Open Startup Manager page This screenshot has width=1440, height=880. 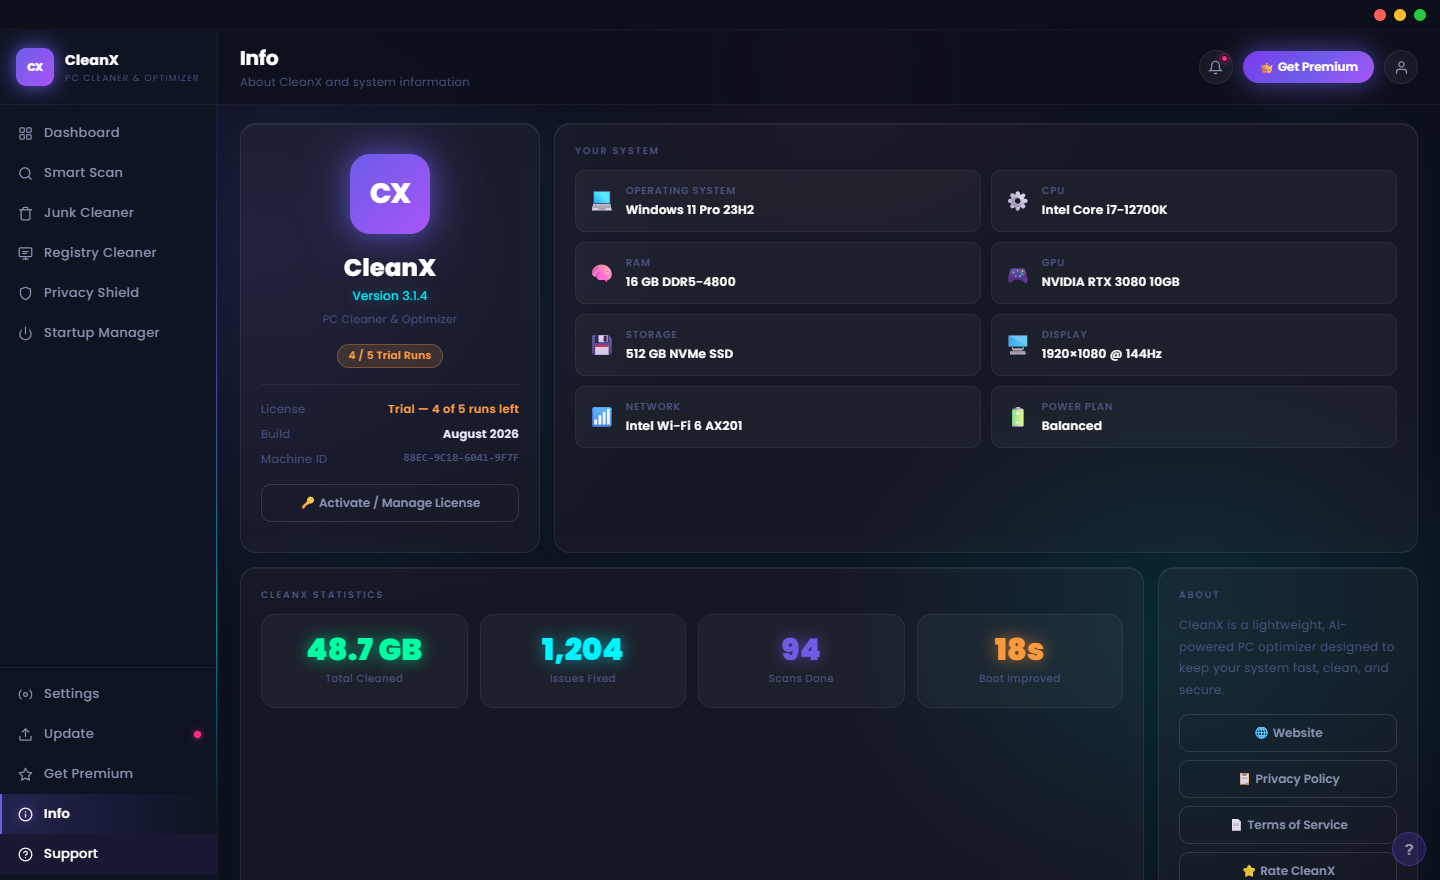[108, 333]
